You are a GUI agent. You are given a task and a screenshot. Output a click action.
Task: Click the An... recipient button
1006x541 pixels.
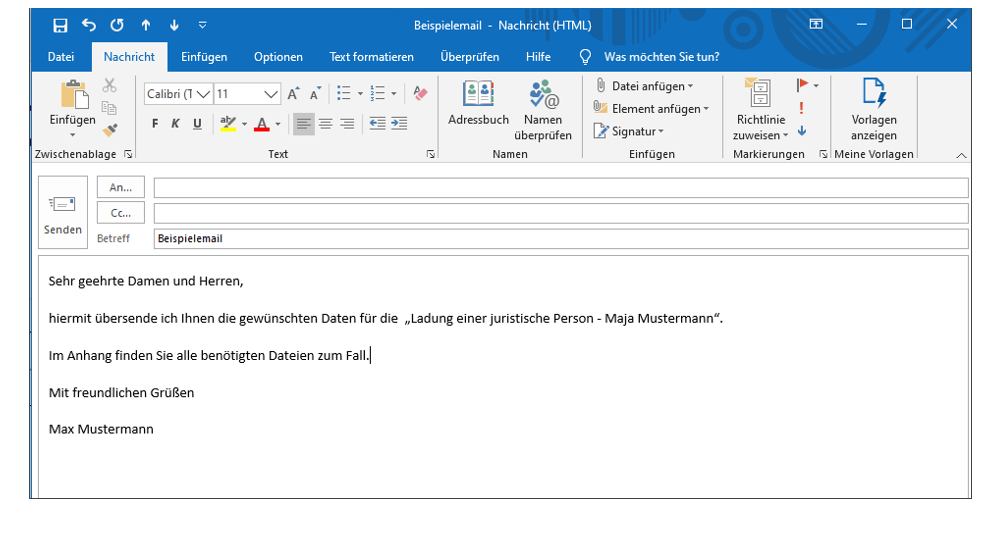(121, 187)
